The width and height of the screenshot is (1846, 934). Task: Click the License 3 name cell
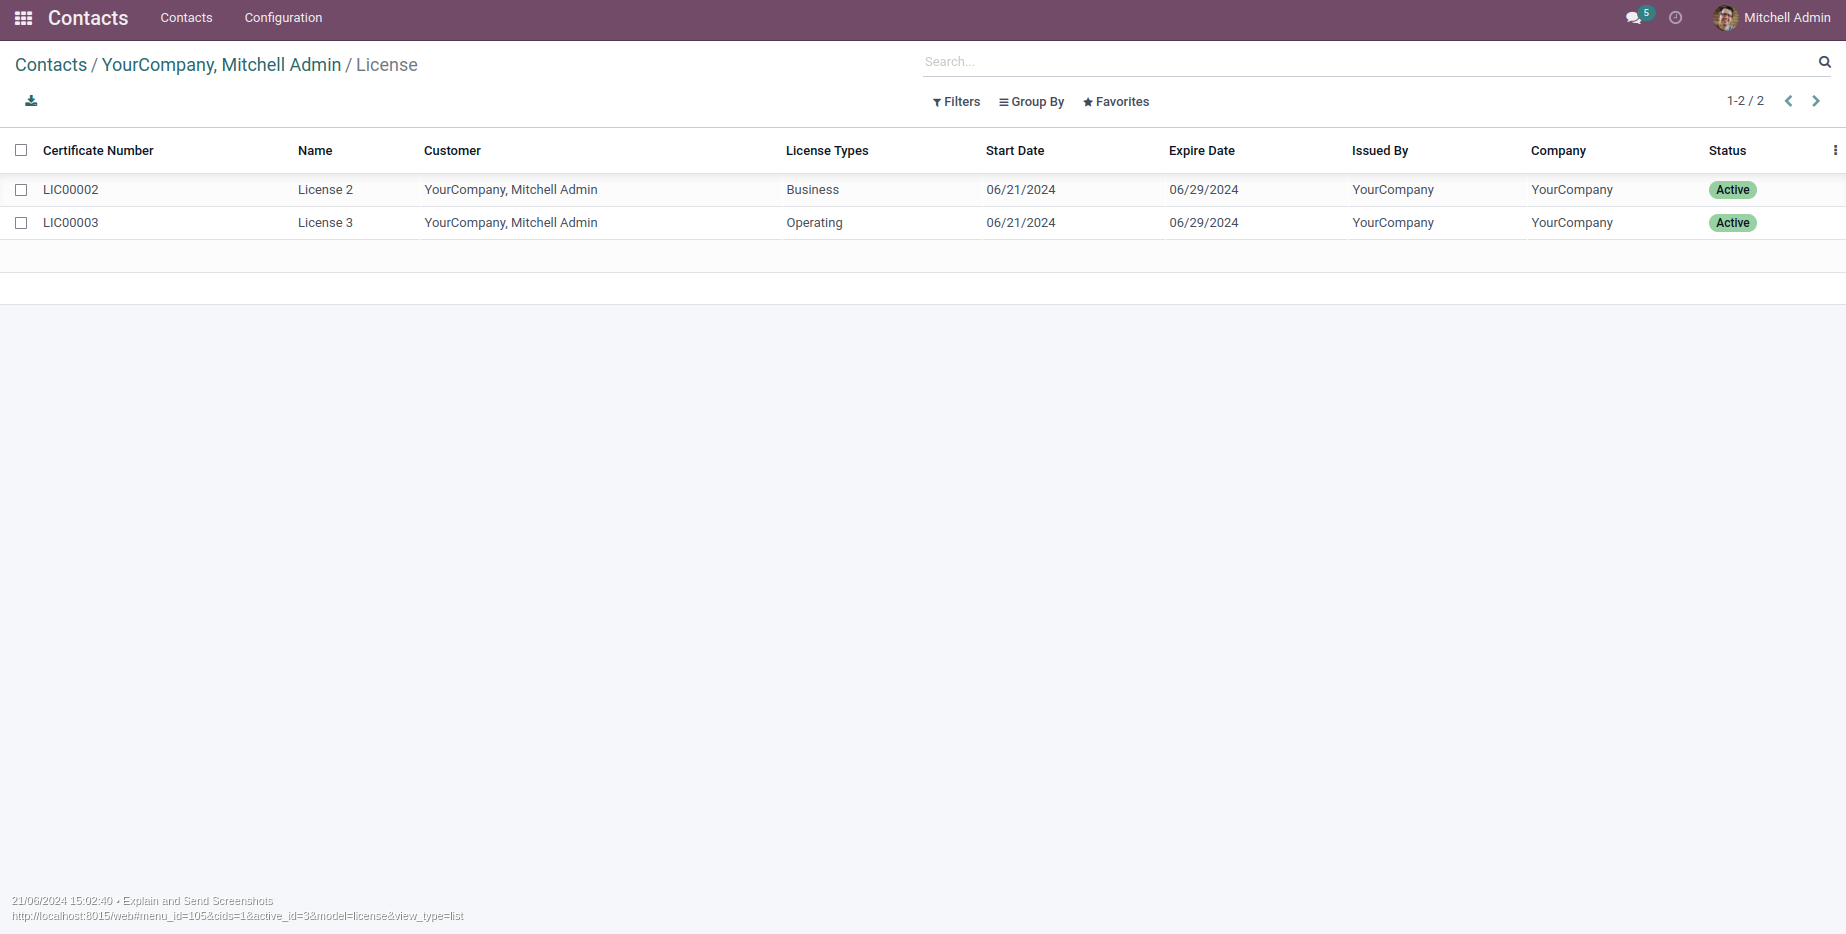tap(325, 223)
